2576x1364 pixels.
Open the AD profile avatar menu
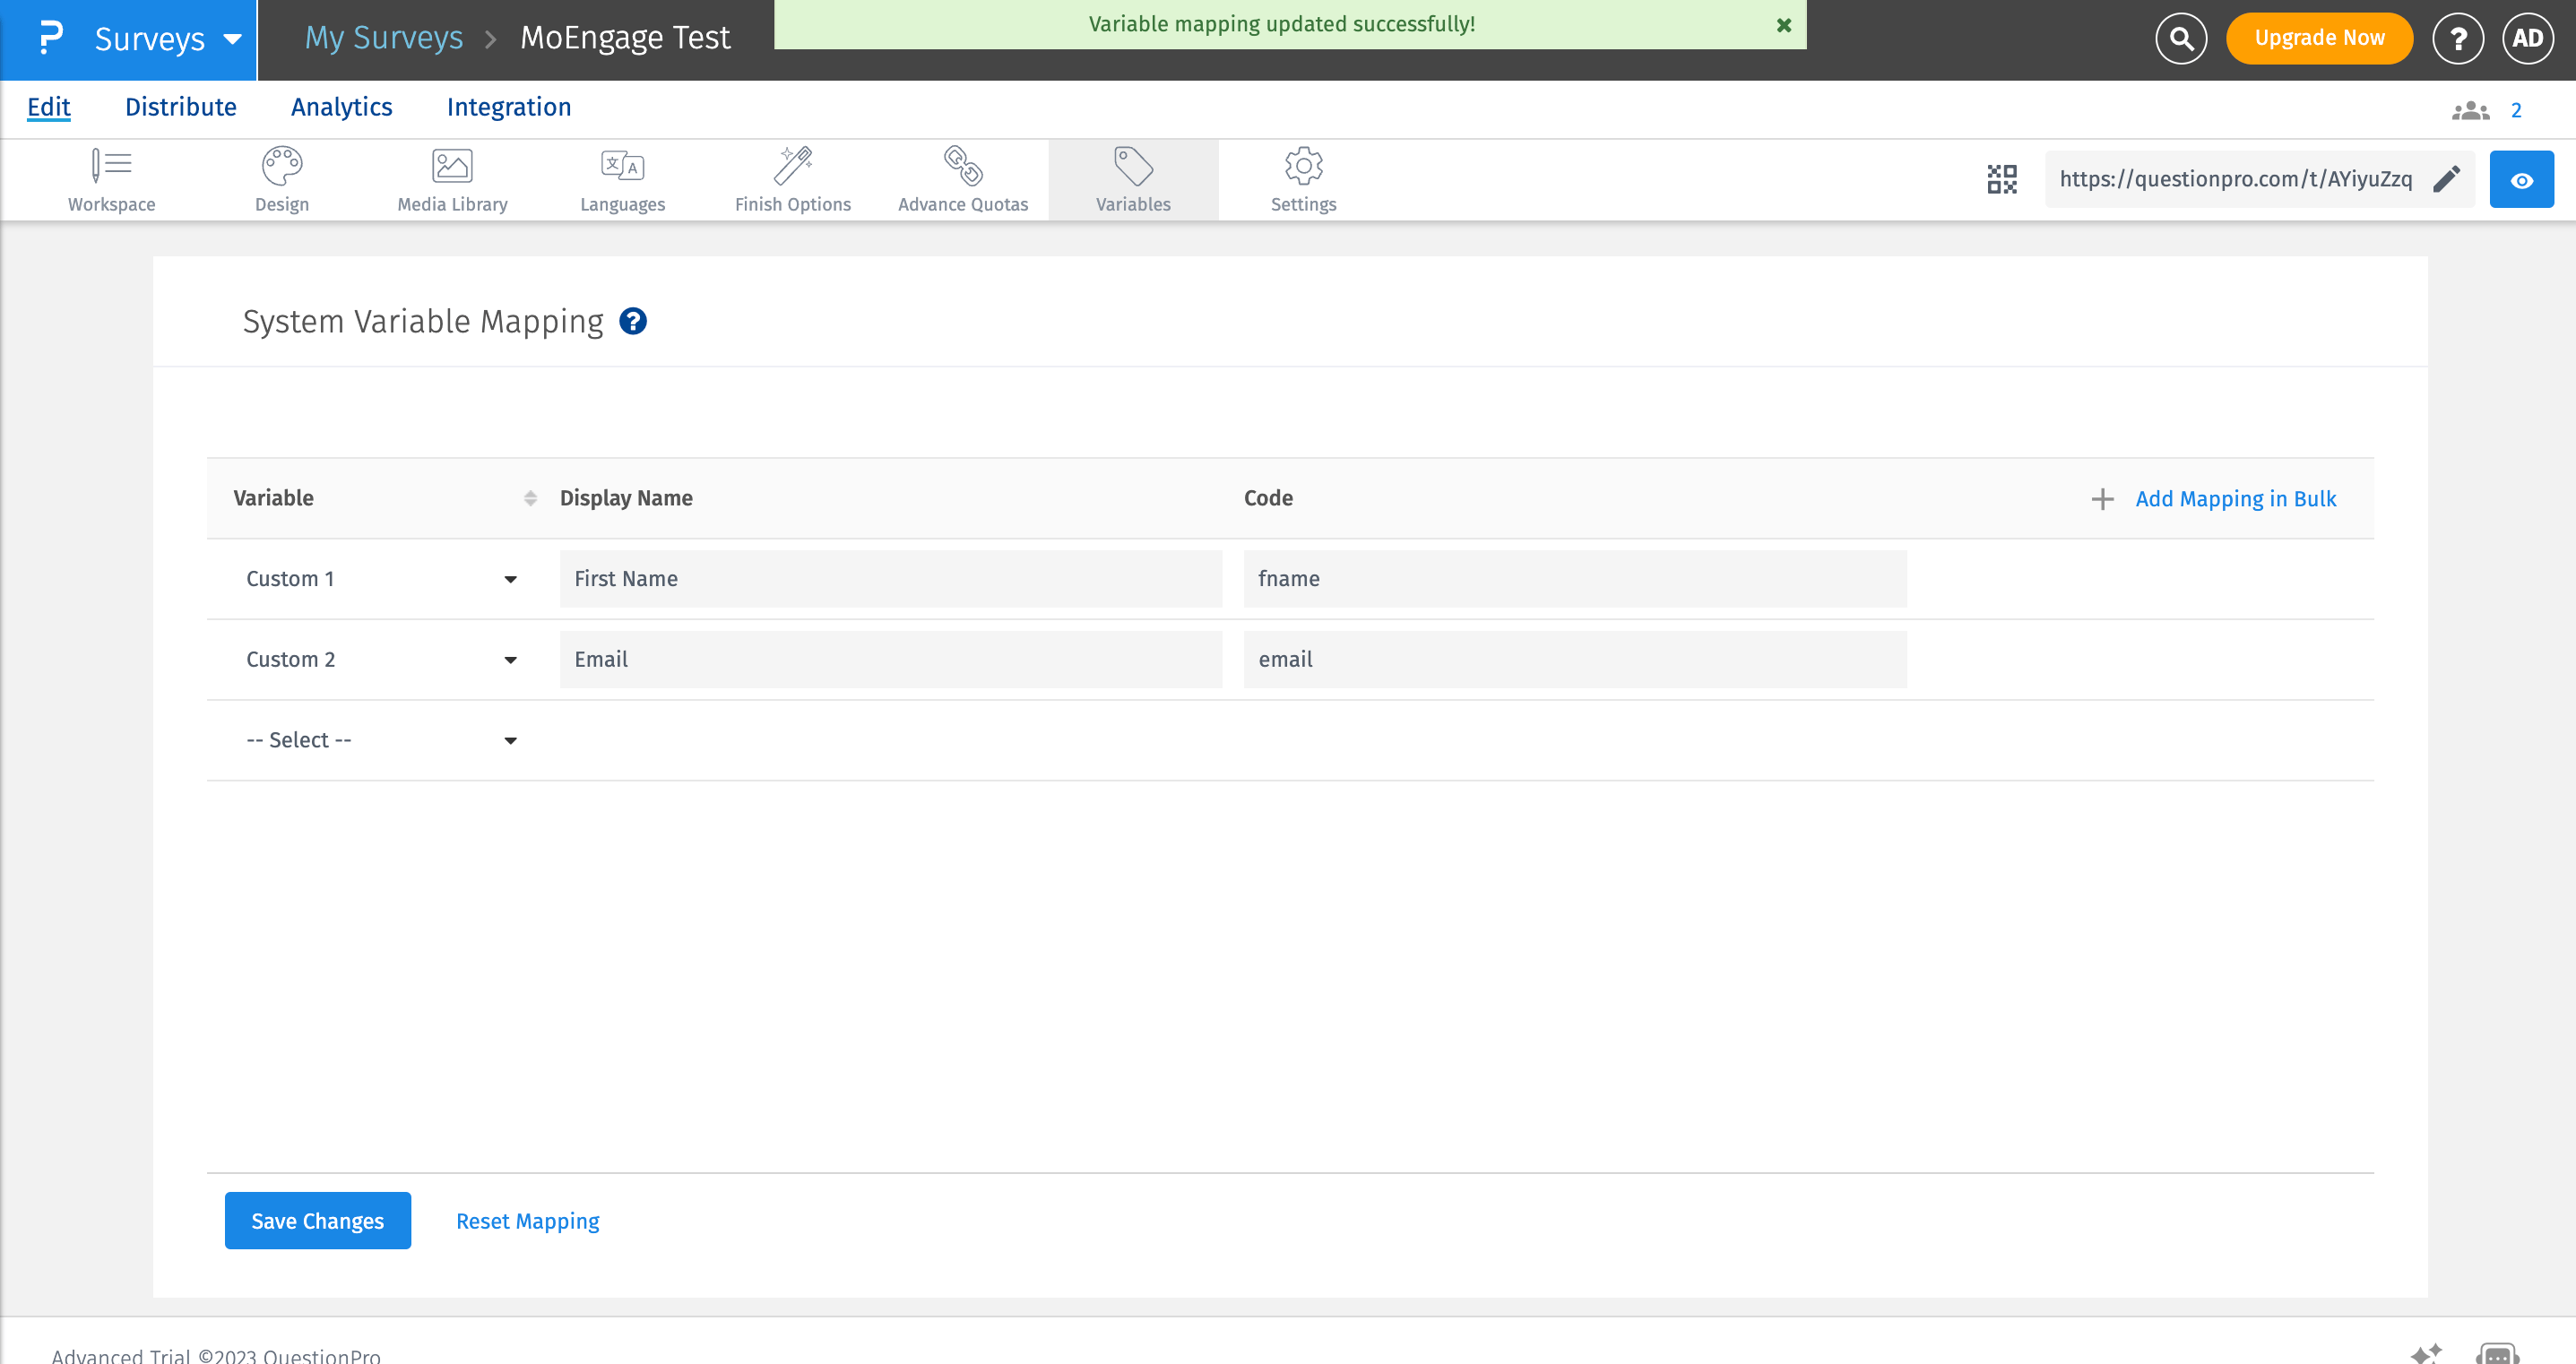[2527, 38]
